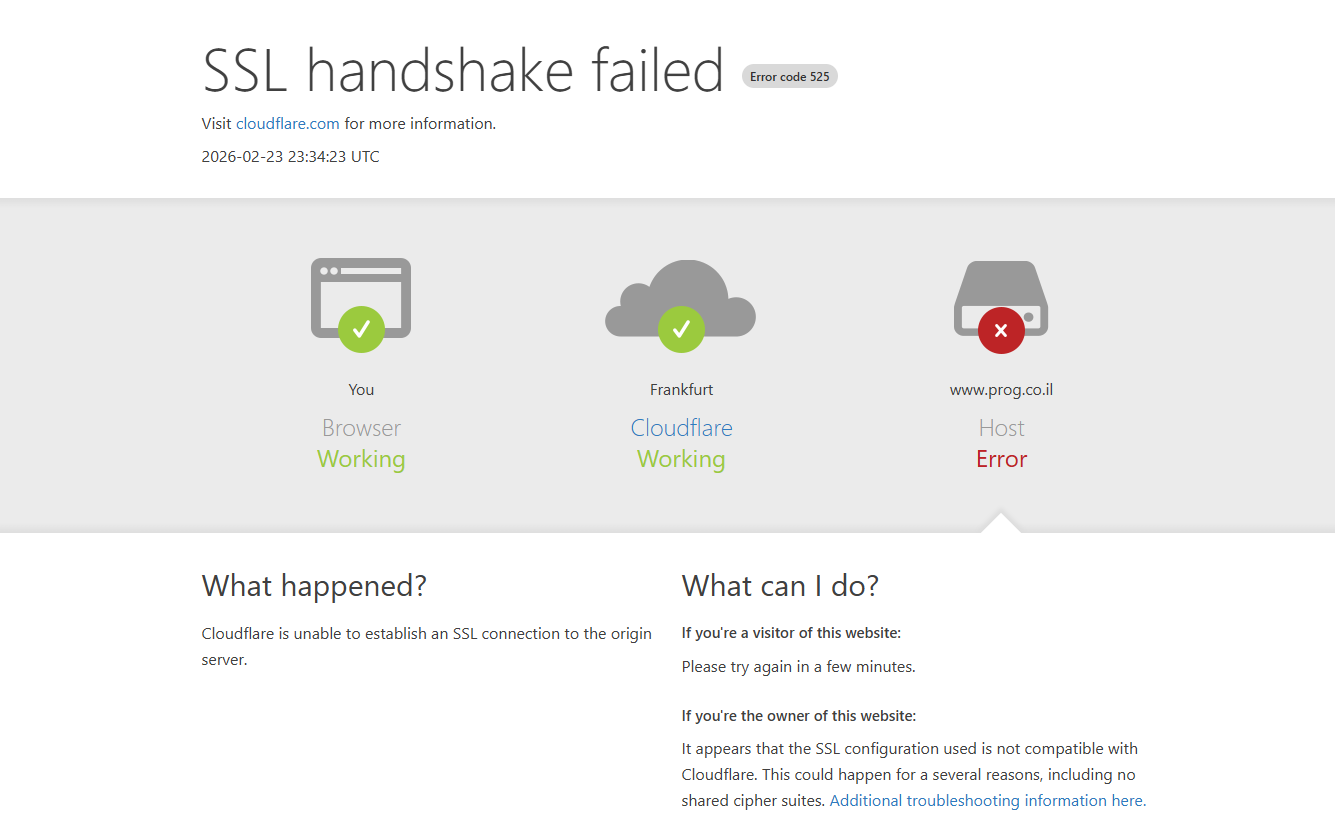The width and height of the screenshot is (1335, 825).
Task: Click the Frankfurt location label
Action: 681,390
